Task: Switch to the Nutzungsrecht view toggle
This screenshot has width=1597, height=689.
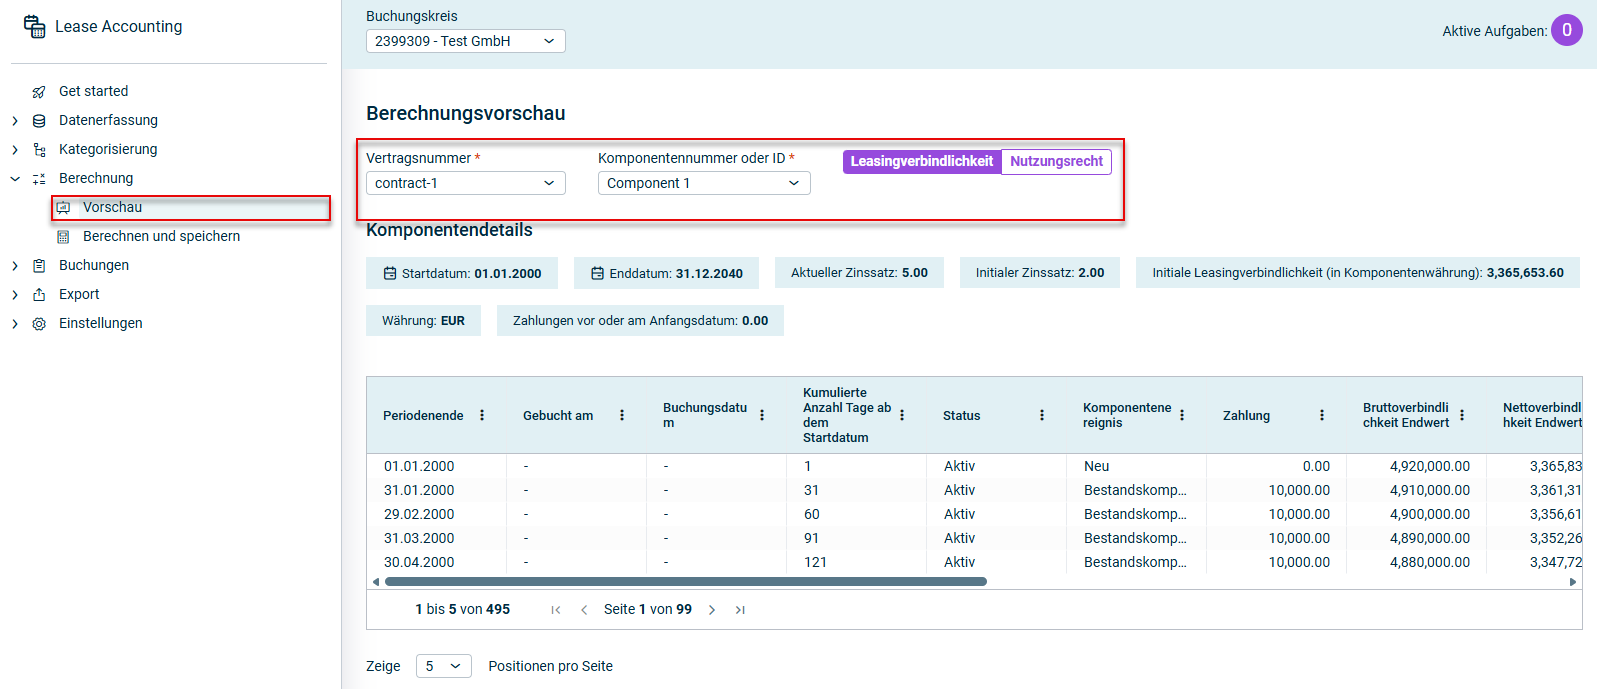Action: click(1056, 162)
